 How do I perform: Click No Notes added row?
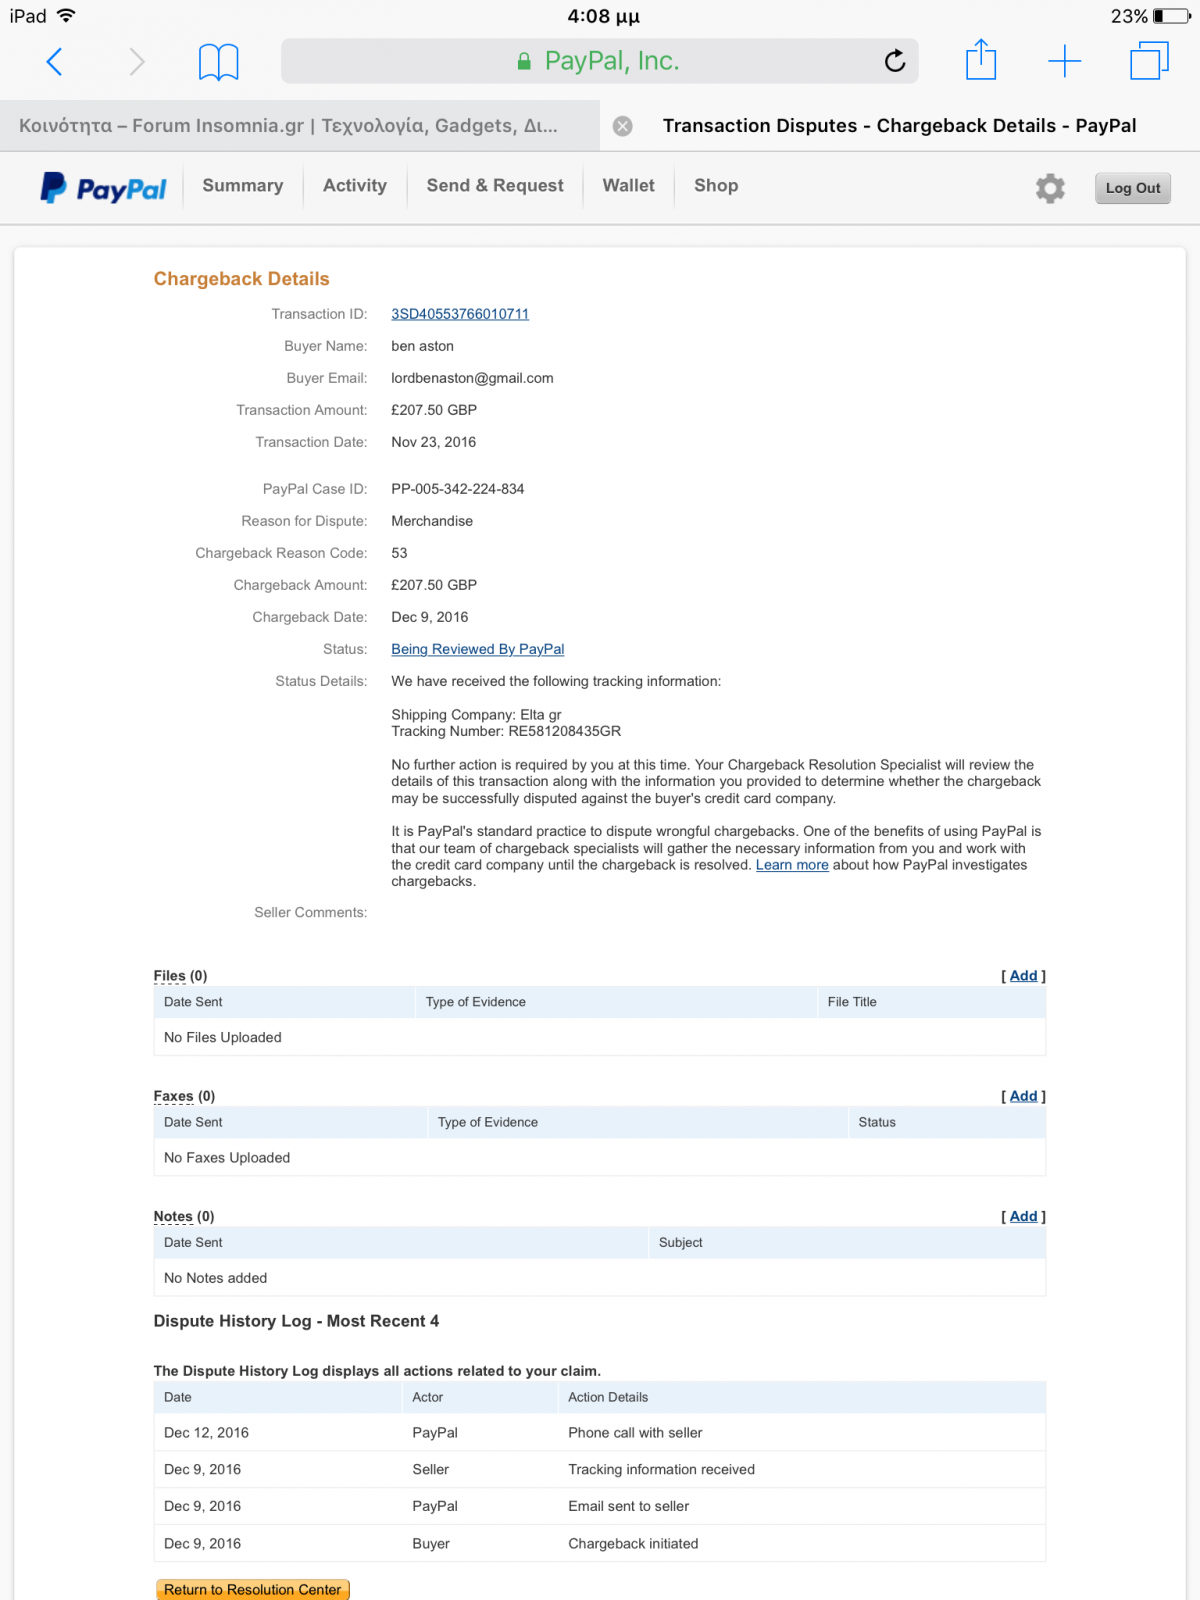(599, 1278)
